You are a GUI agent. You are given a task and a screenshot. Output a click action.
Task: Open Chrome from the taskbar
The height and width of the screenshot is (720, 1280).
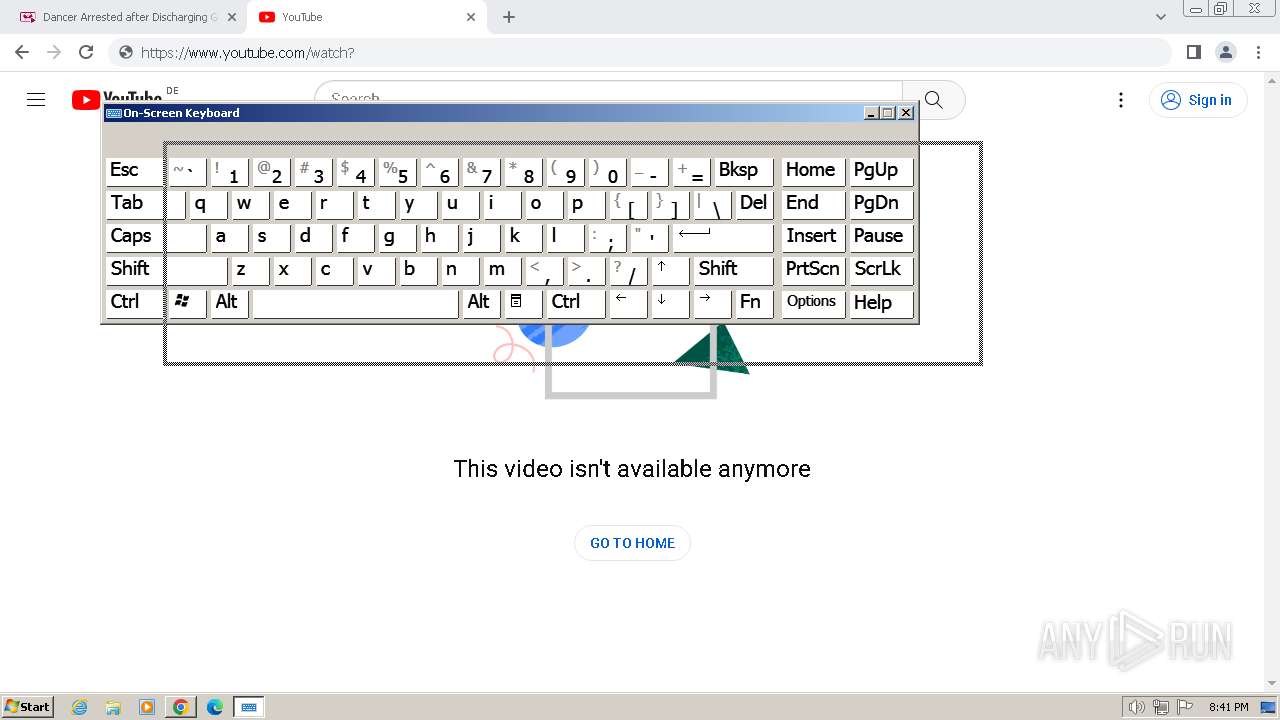(181, 707)
